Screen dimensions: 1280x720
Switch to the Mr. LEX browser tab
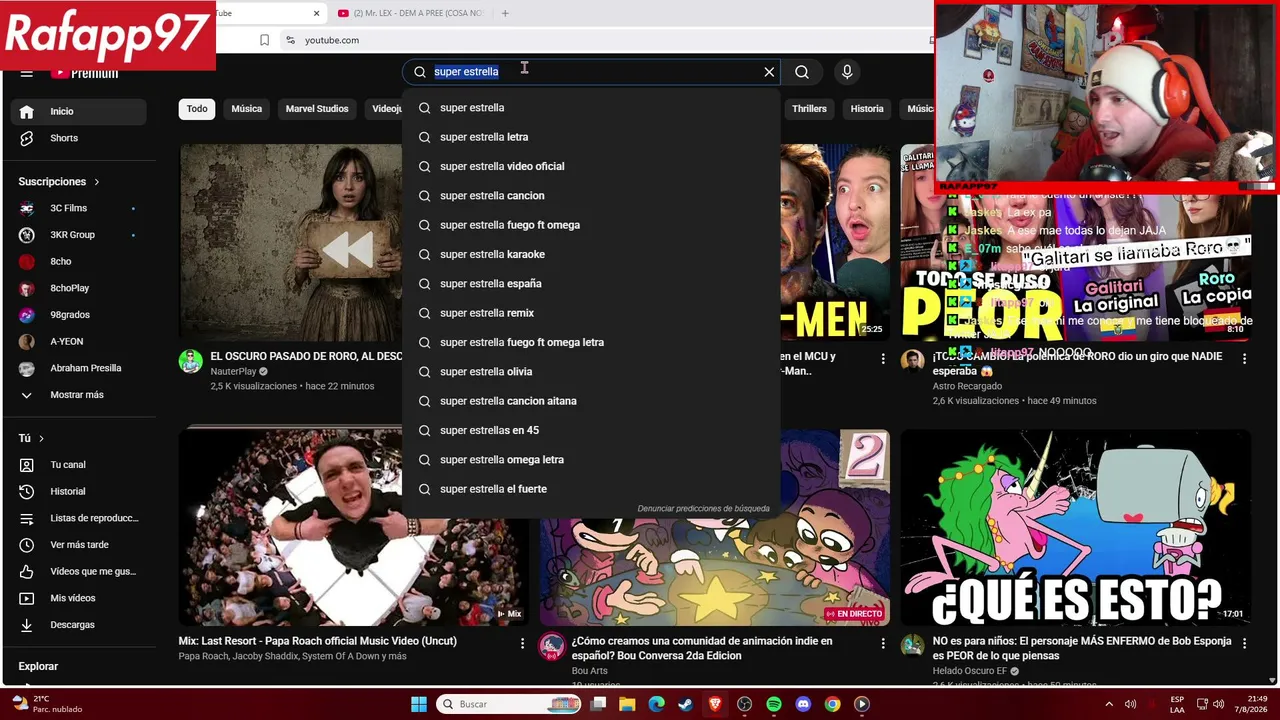coord(410,13)
